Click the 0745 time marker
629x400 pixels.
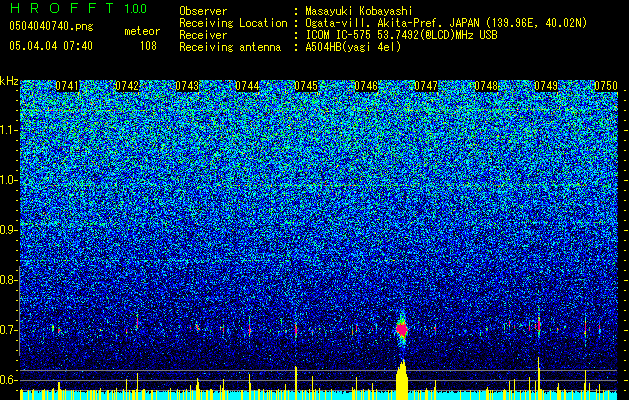(x=306, y=86)
